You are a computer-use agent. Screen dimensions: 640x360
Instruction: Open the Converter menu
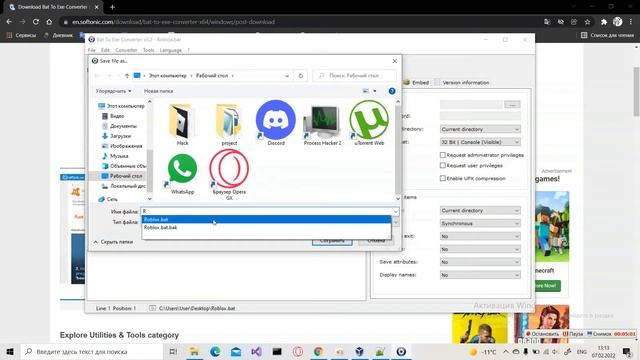pos(126,50)
